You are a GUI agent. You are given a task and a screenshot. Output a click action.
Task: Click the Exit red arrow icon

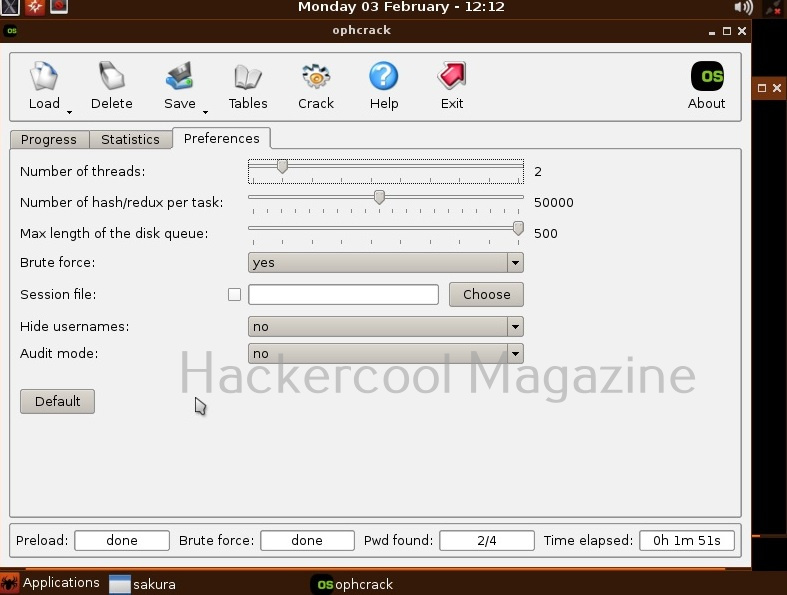coord(452,76)
